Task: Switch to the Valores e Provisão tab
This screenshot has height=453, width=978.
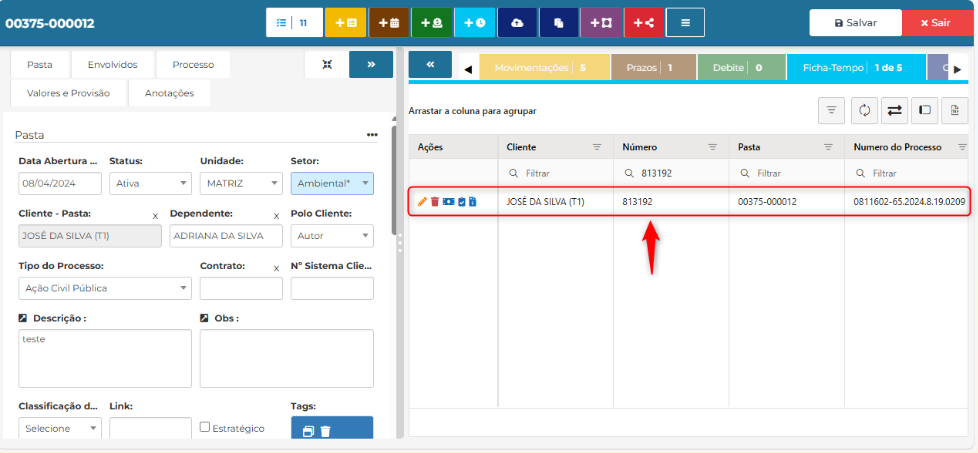Action: 69,93
